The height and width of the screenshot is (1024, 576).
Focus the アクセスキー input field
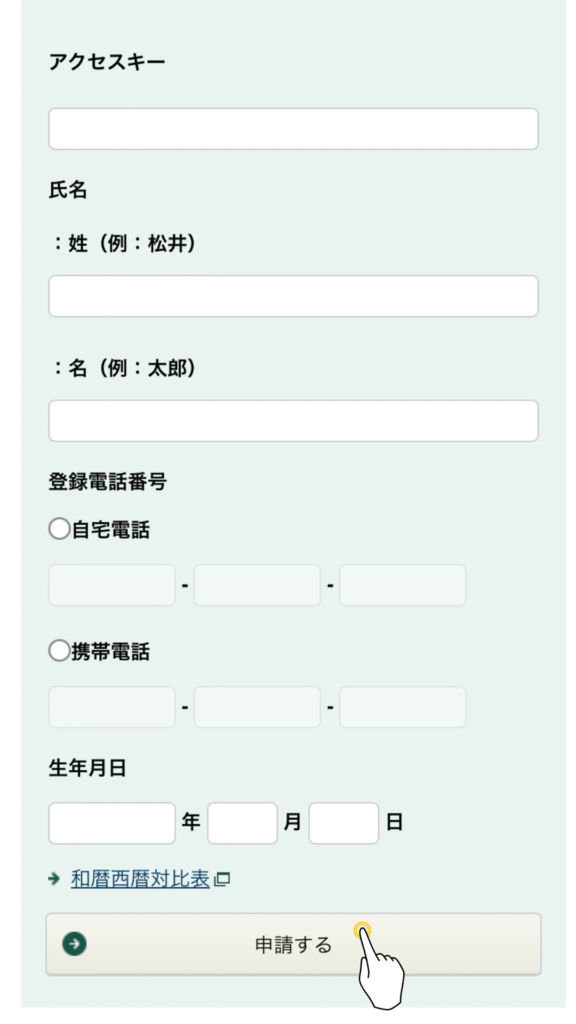pos(293,129)
